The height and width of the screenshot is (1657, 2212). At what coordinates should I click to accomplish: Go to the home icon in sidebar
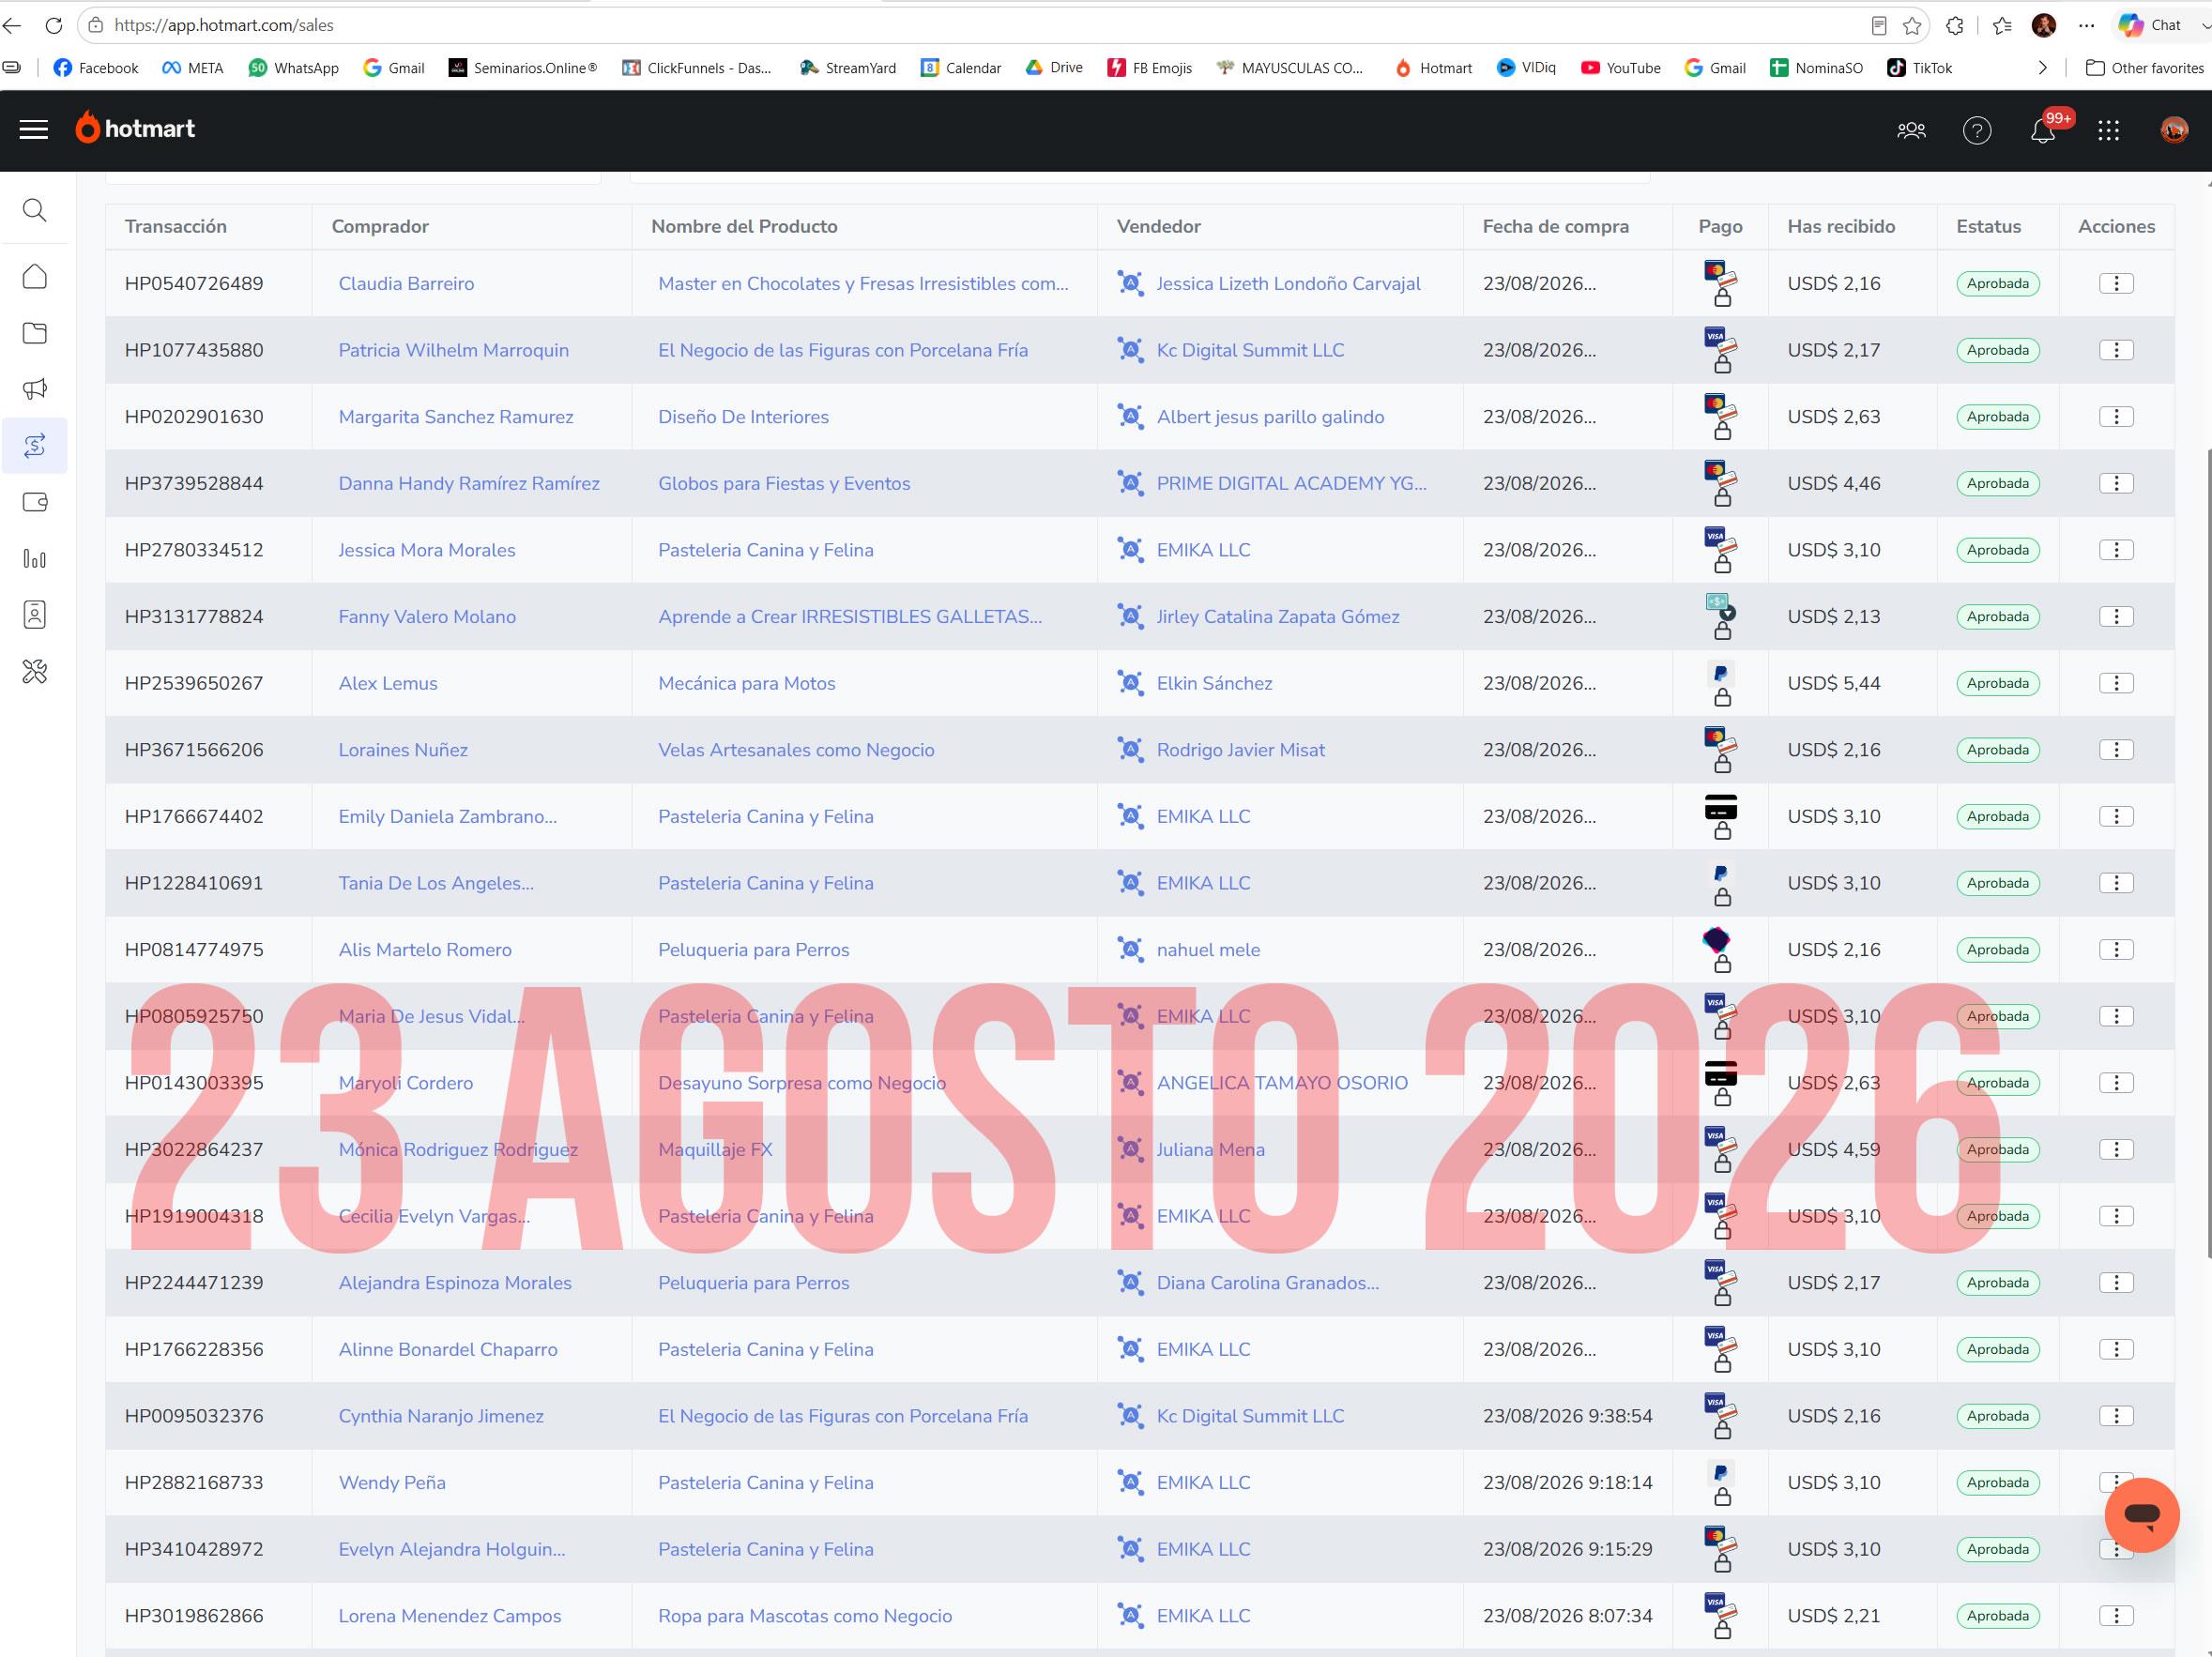tap(34, 276)
